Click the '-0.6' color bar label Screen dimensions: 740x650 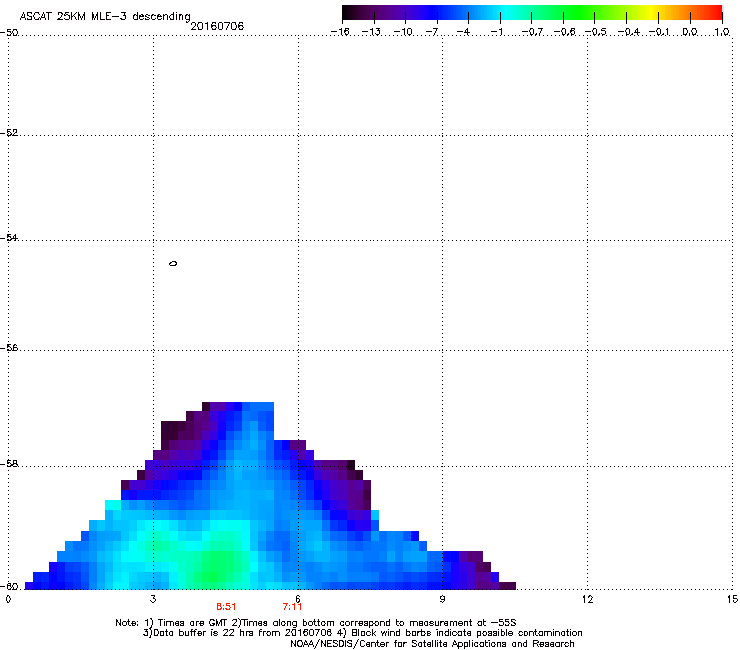[x=564, y=32]
